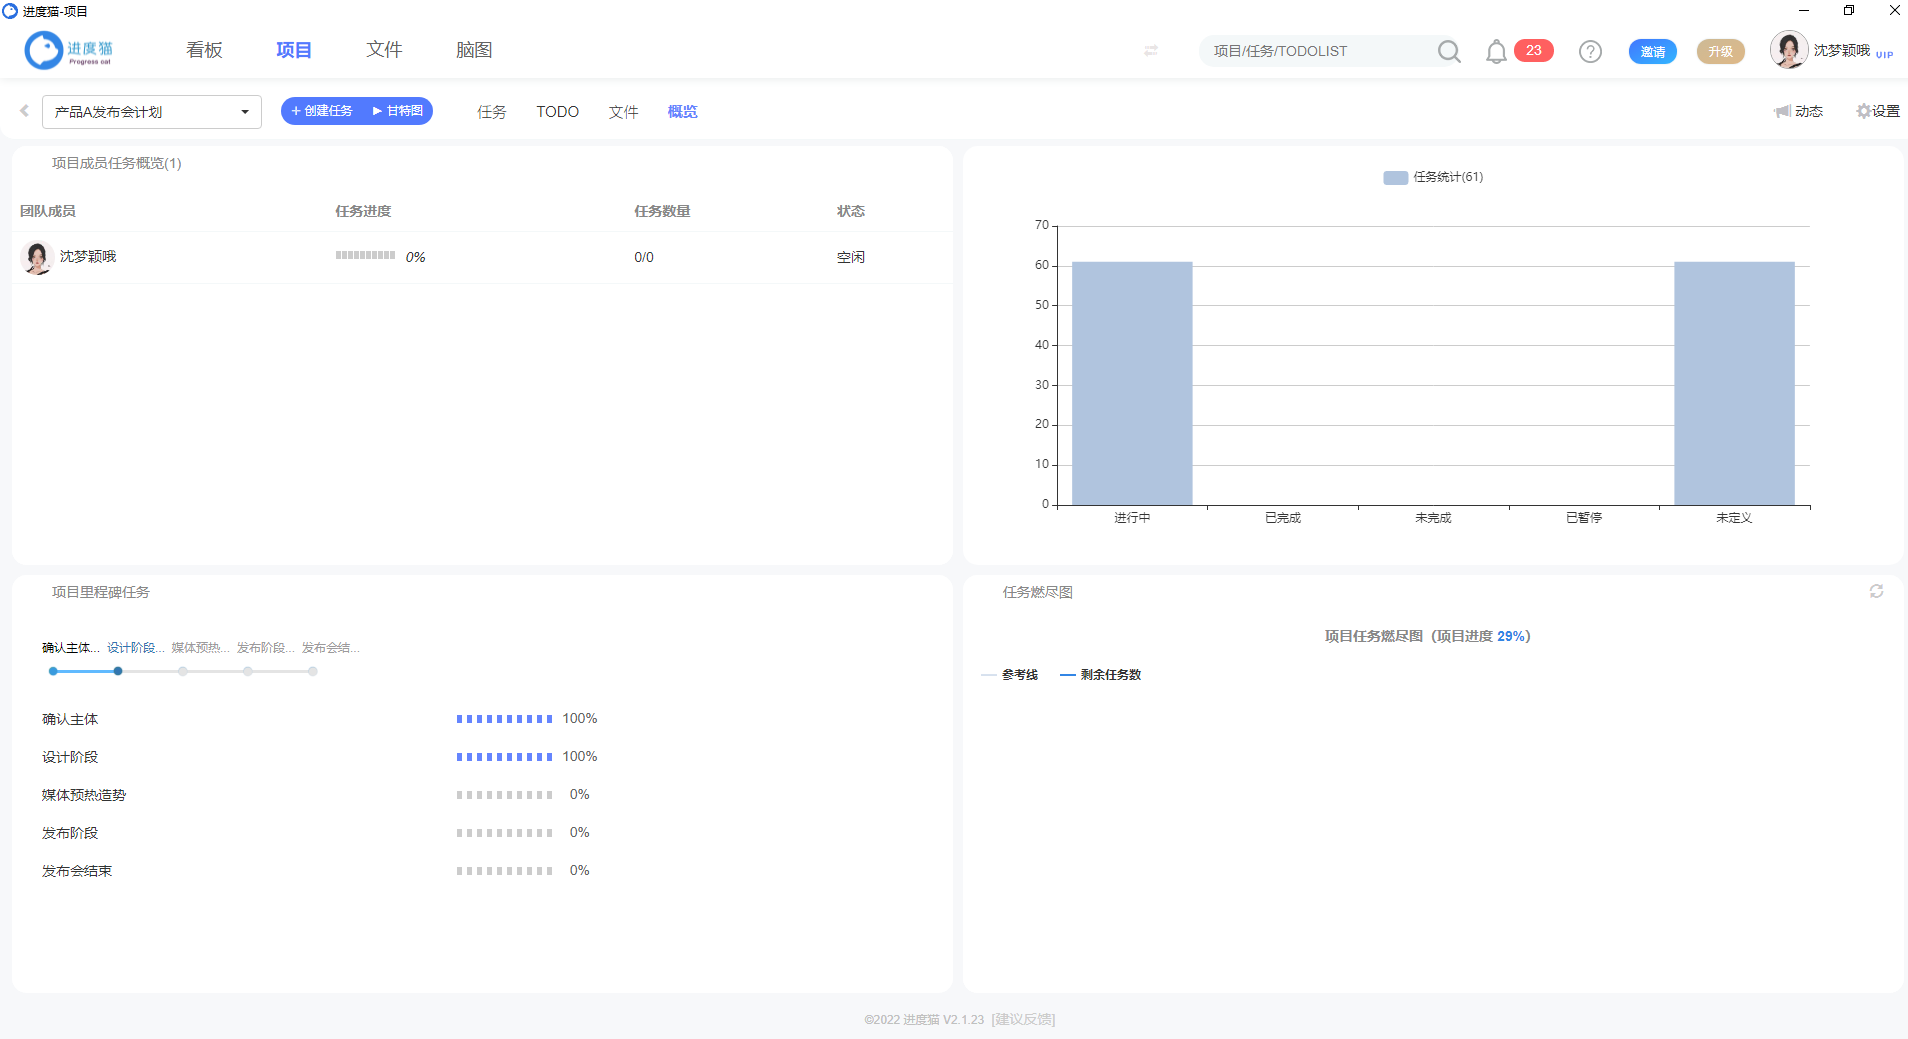This screenshot has height=1039, width=1908.
Task: Switch to the 文件 top menu
Action: 384,50
